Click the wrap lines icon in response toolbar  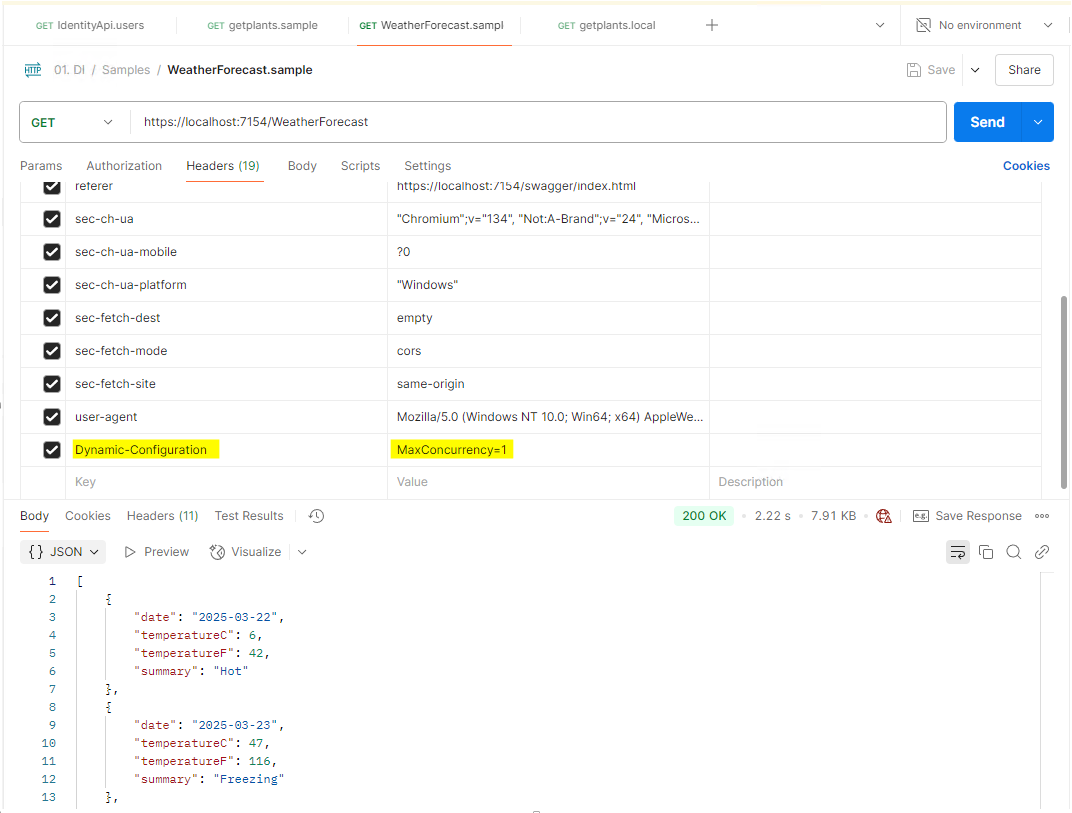(x=958, y=552)
